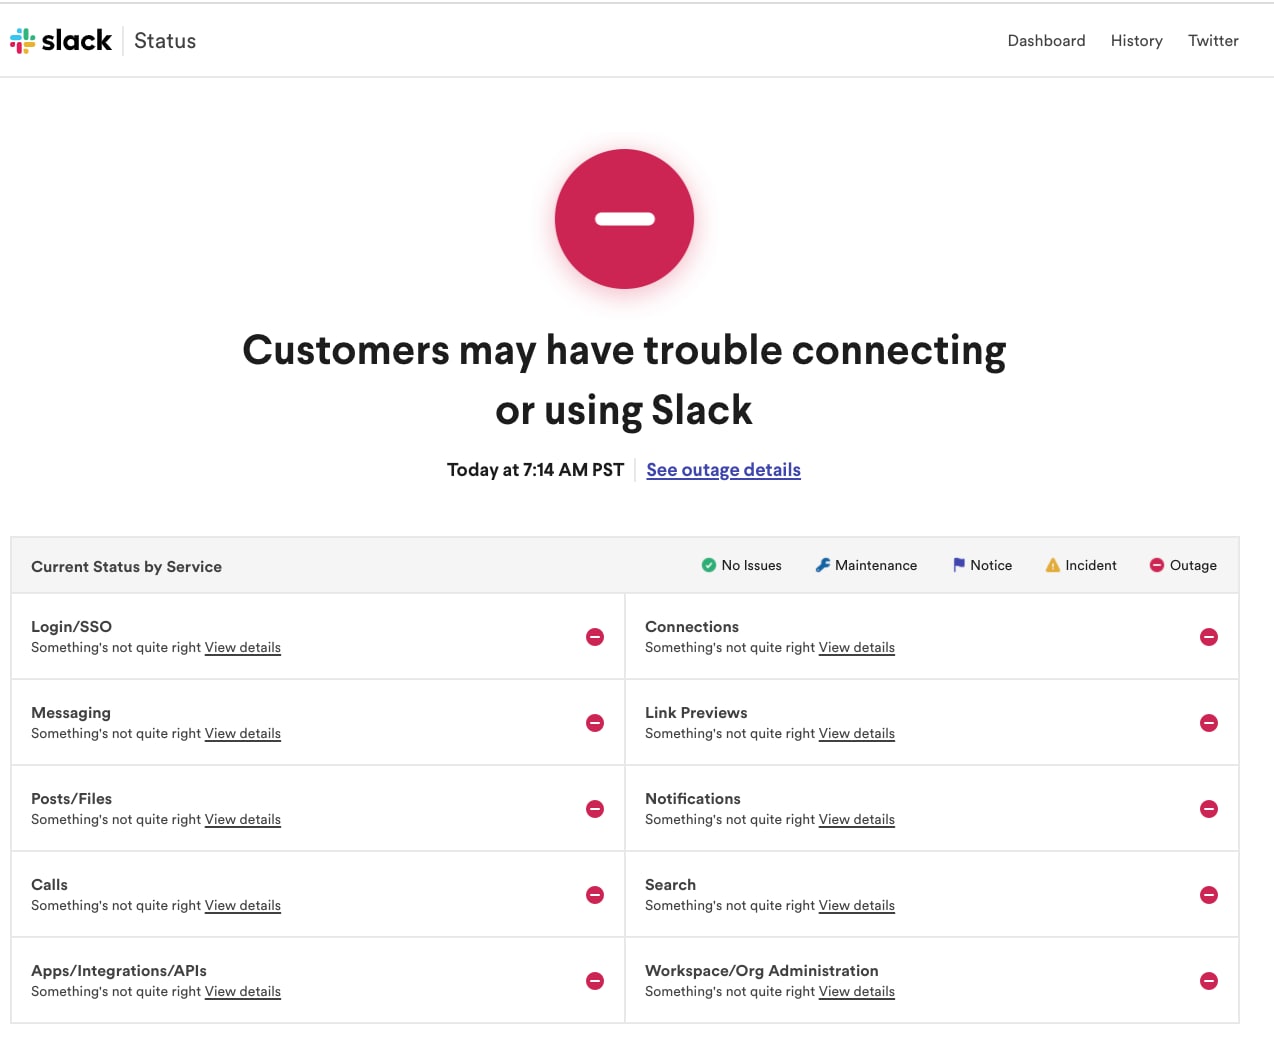View details for Notifications

click(857, 820)
